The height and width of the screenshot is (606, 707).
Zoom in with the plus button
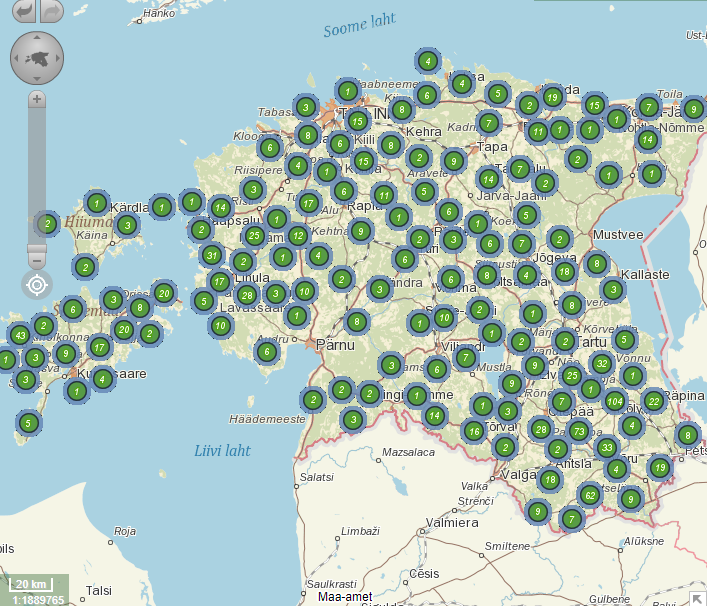(x=37, y=99)
